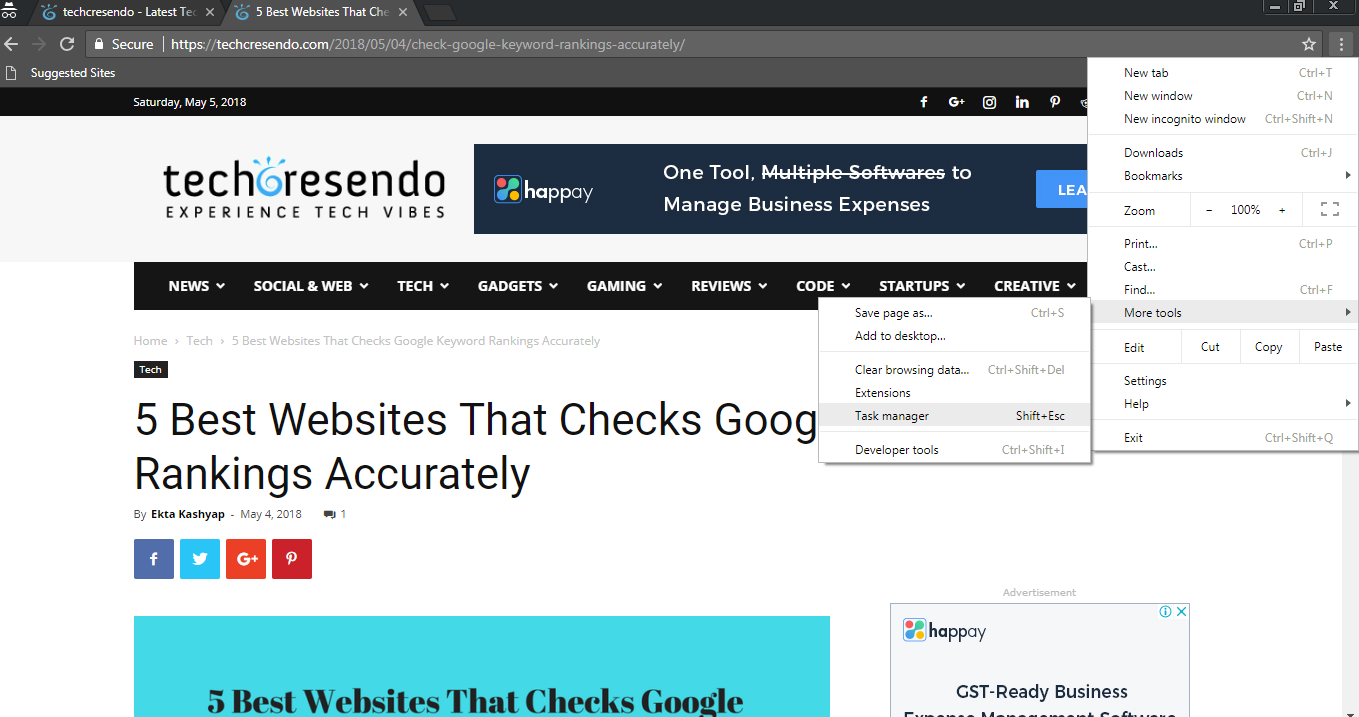The width and height of the screenshot is (1359, 717).
Task: Click the Tech category tag label
Action: point(151,370)
